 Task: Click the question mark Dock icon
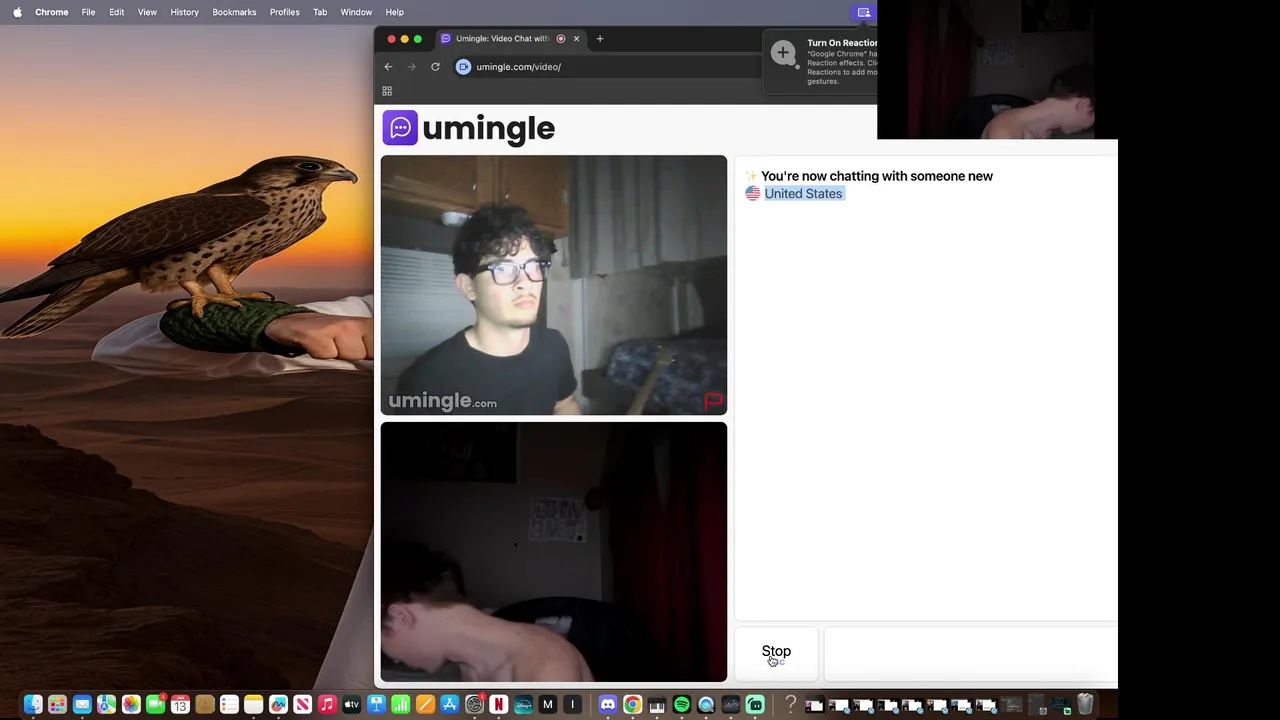tap(790, 704)
